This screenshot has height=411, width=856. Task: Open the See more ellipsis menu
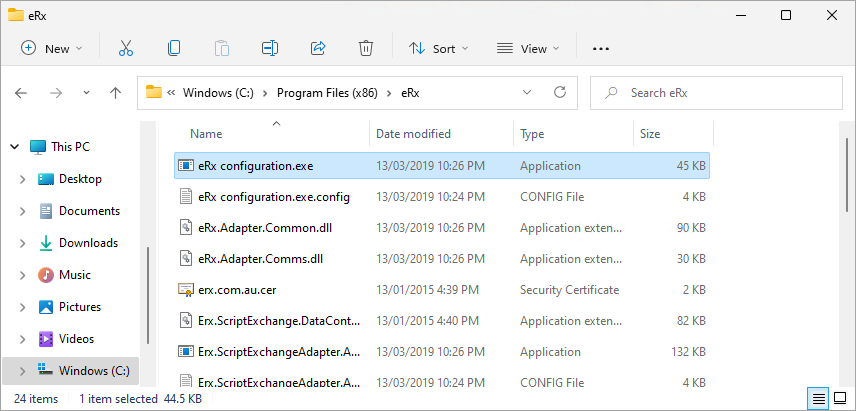point(601,48)
